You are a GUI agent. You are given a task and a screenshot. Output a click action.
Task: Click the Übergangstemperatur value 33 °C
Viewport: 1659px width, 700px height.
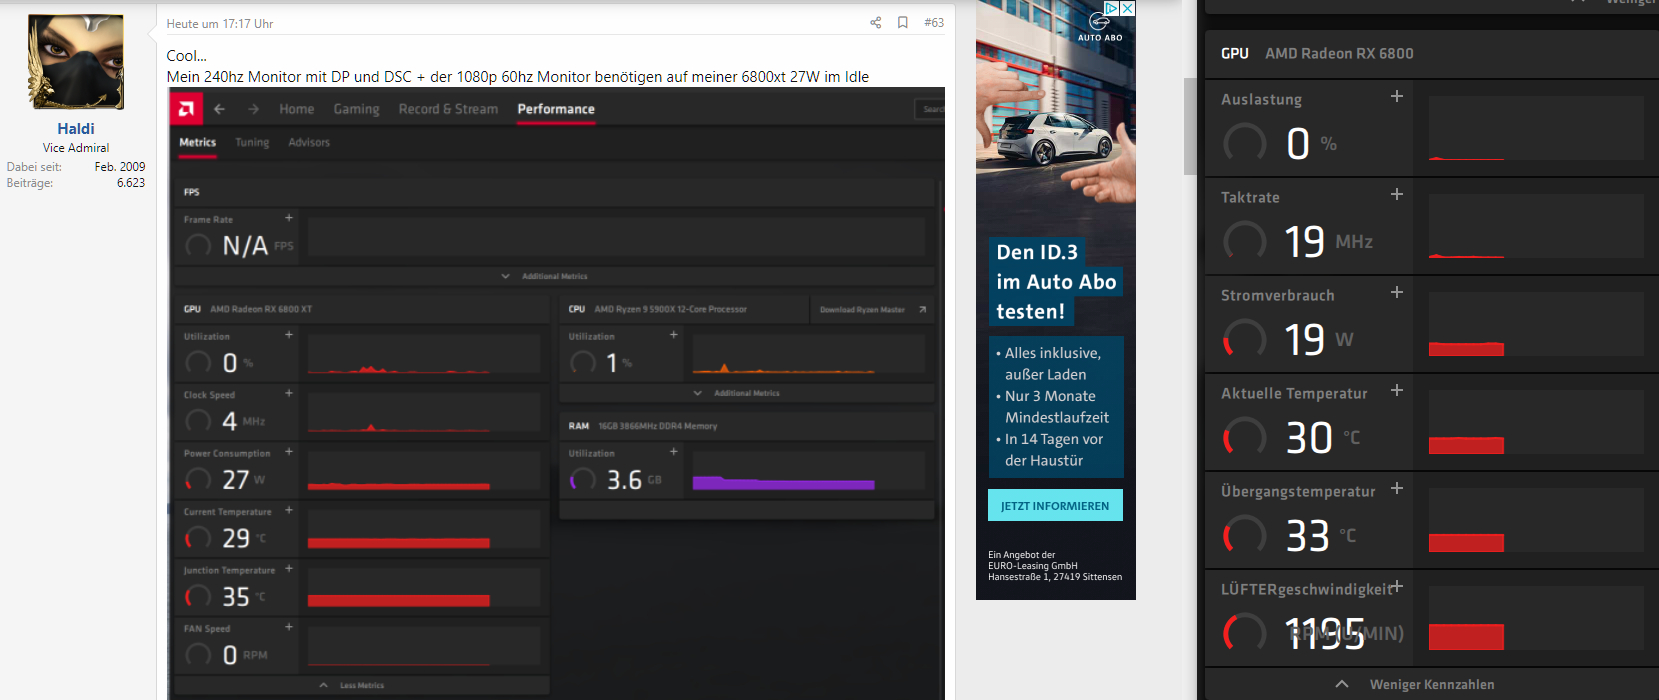pyautogui.click(x=1321, y=536)
